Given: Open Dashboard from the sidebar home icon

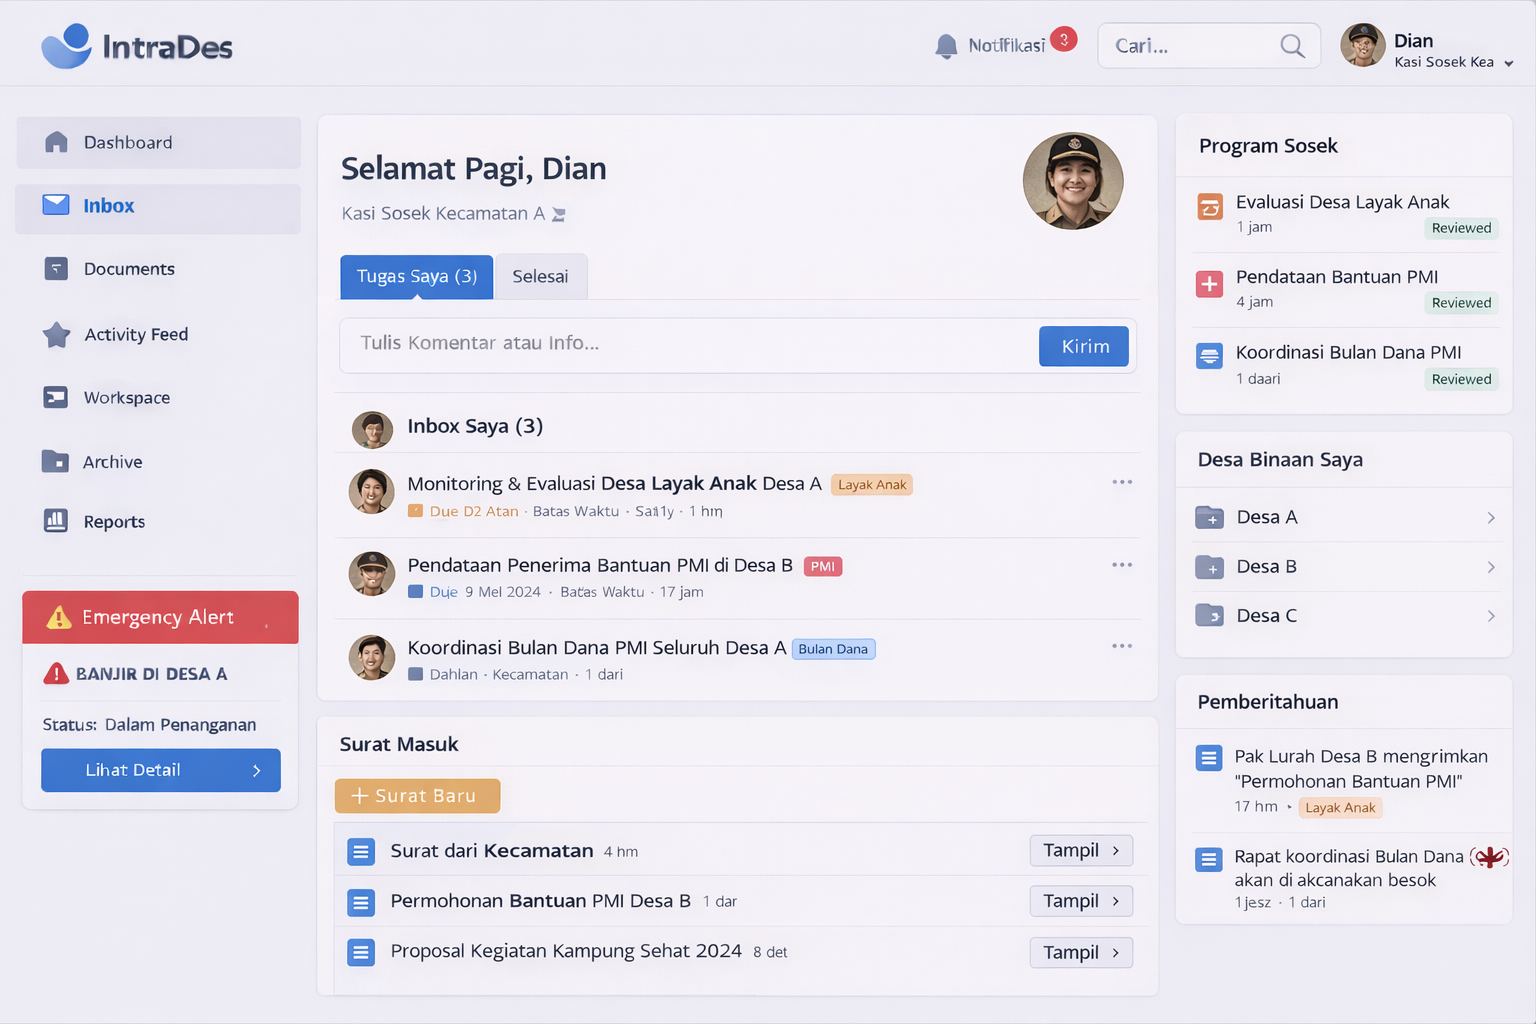Looking at the screenshot, I should pos(57,143).
